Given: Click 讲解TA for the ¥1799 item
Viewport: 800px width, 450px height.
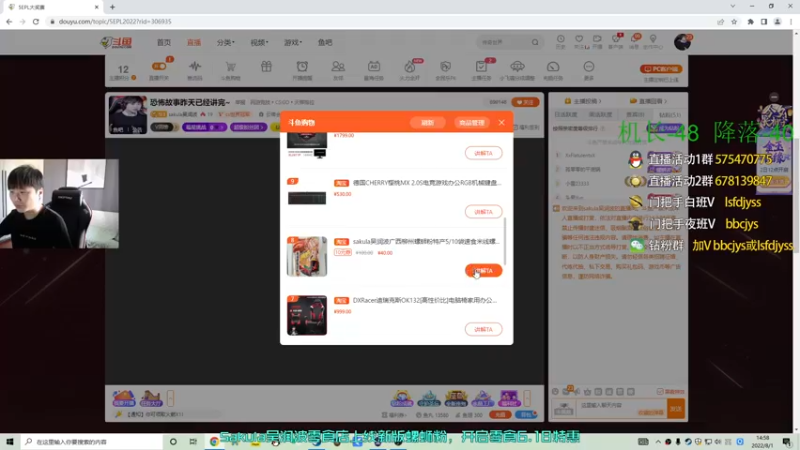Looking at the screenshot, I should pos(483,153).
